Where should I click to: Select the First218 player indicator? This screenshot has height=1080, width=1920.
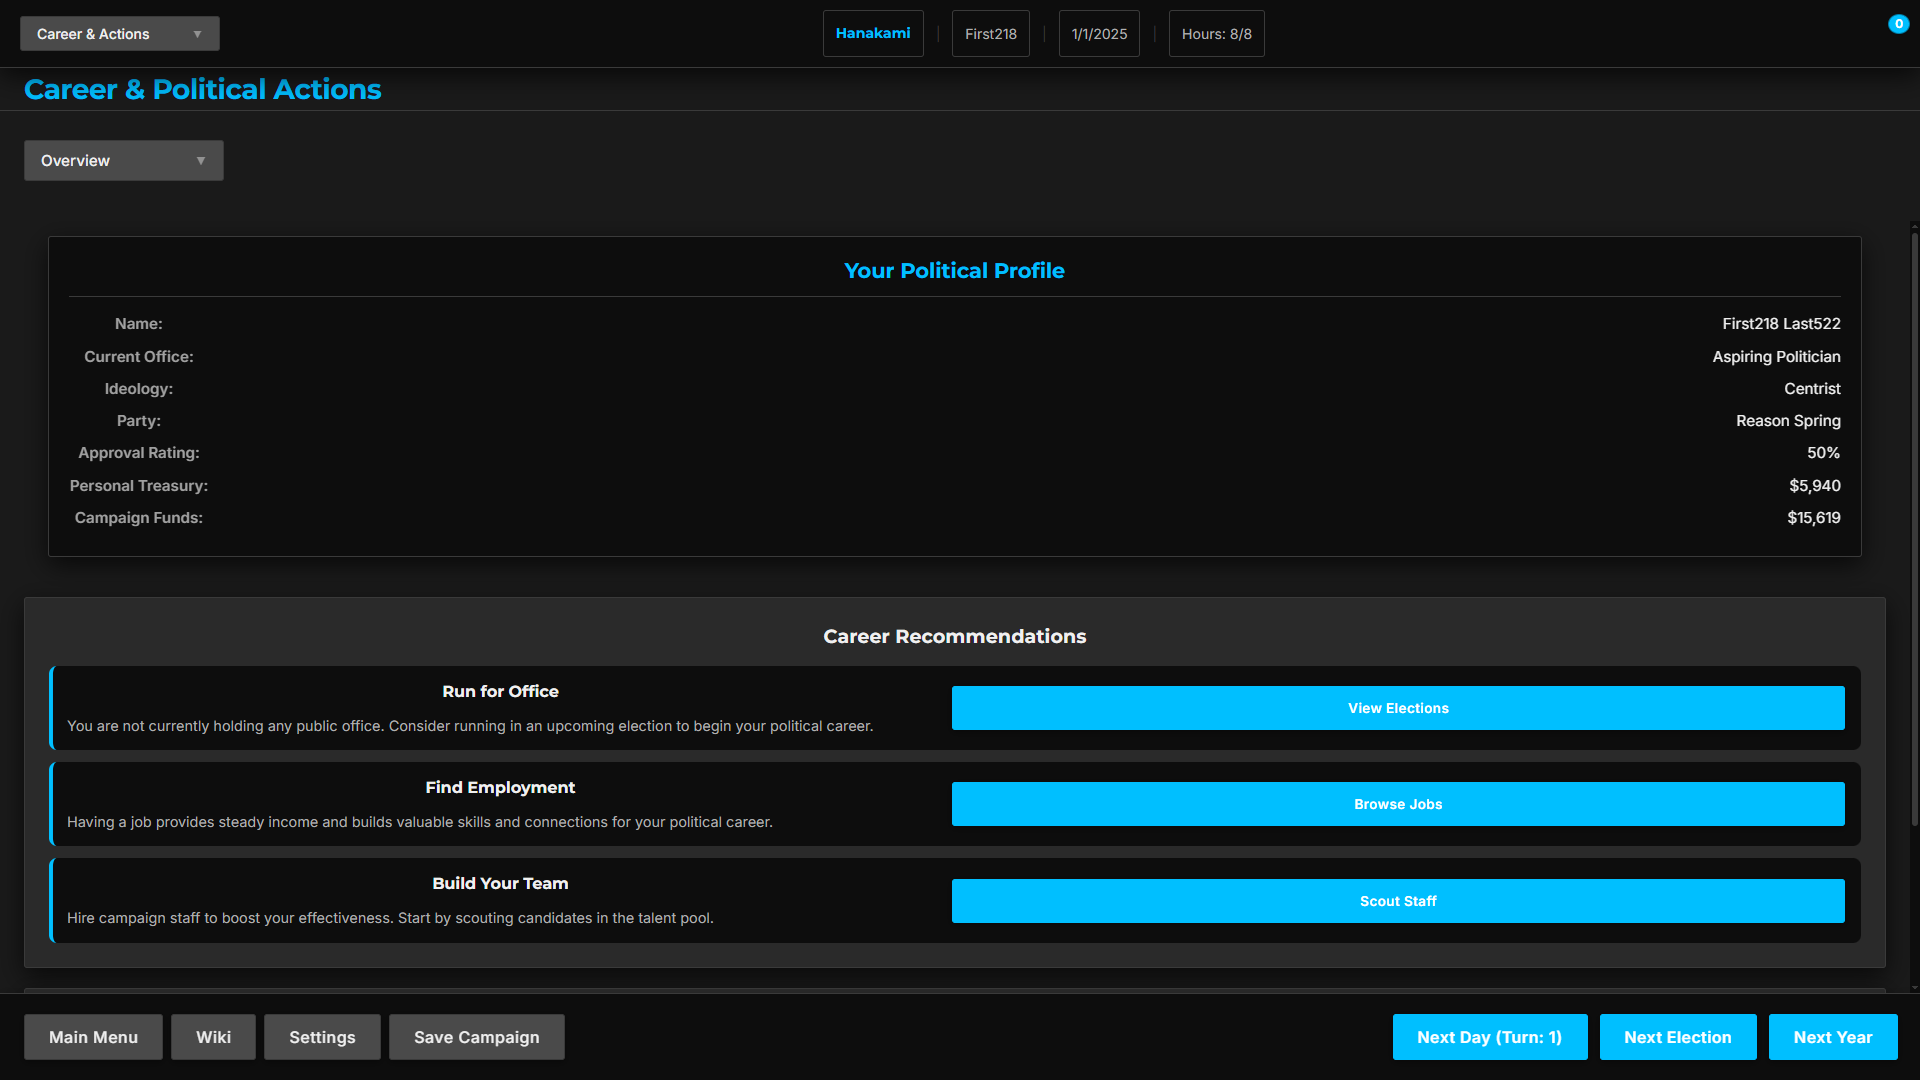(990, 34)
